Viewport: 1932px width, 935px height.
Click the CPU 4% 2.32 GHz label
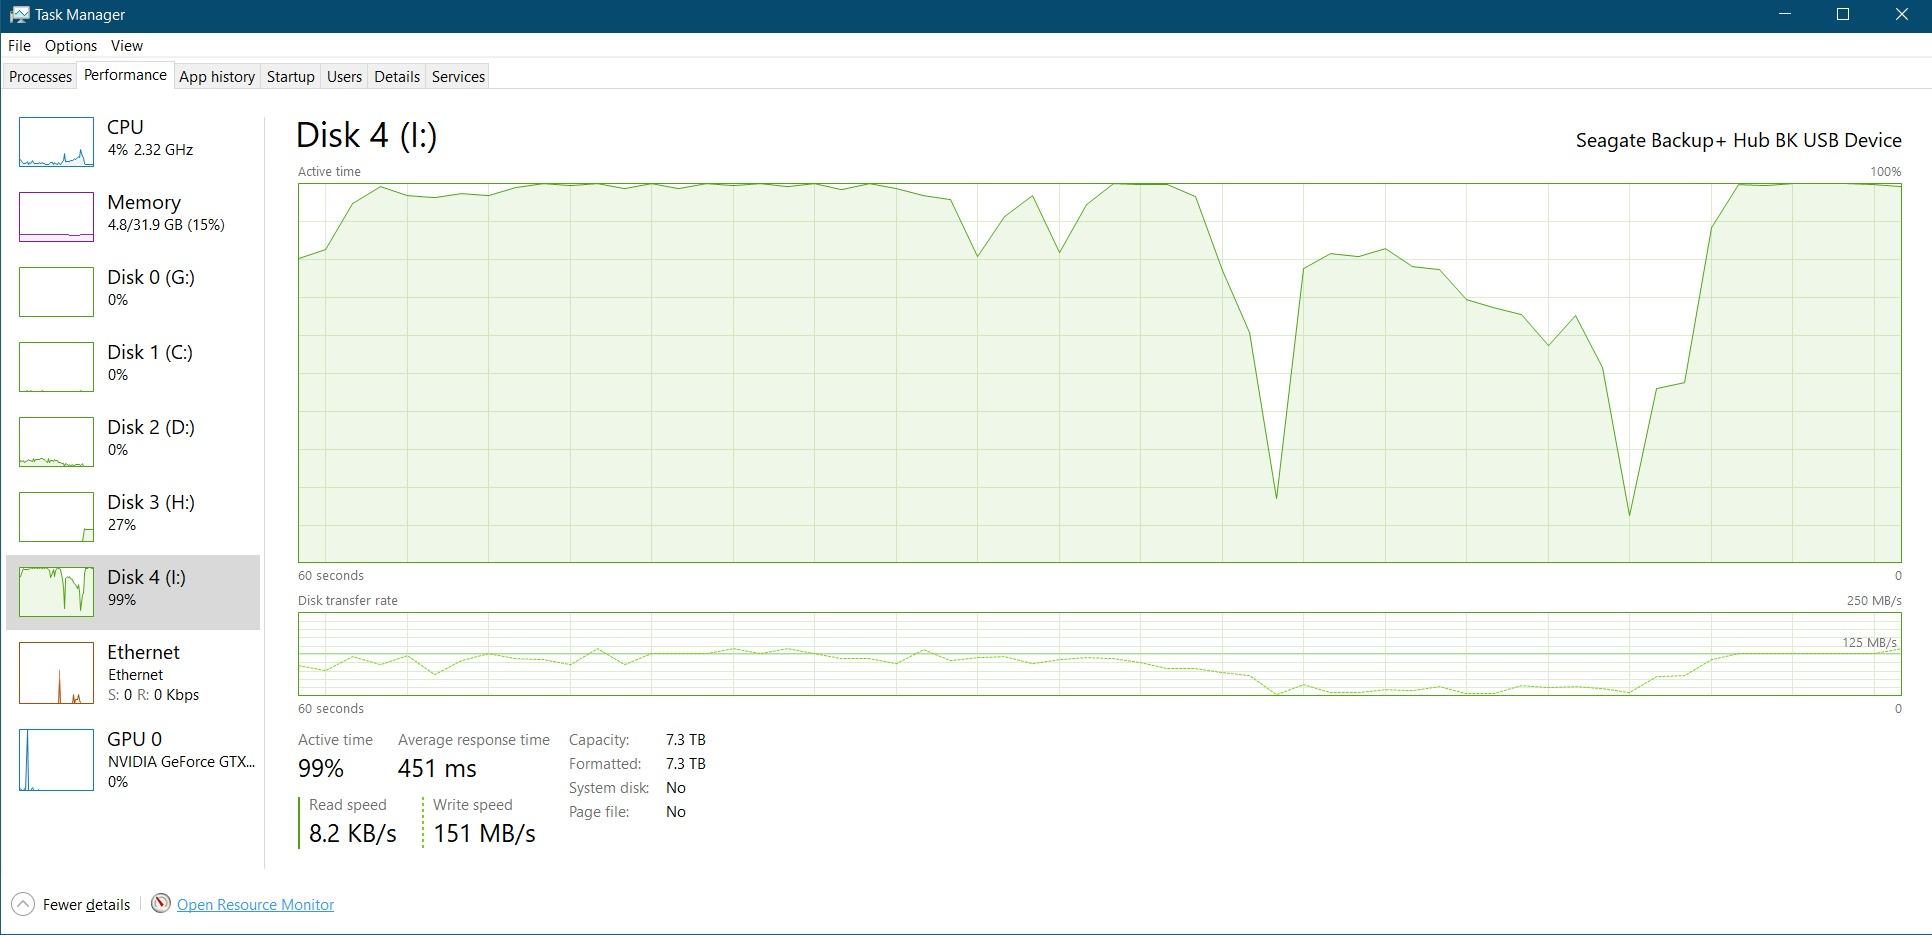point(150,138)
